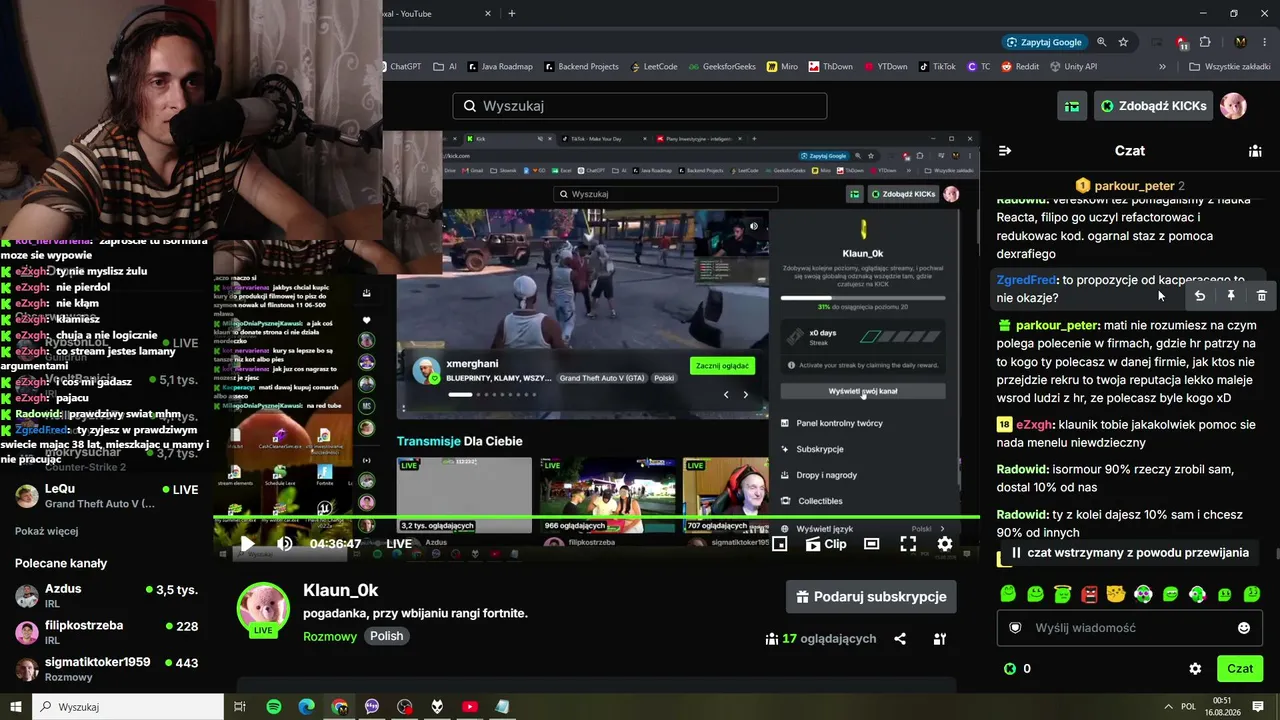Open the YTDown bookmark

click(885, 67)
